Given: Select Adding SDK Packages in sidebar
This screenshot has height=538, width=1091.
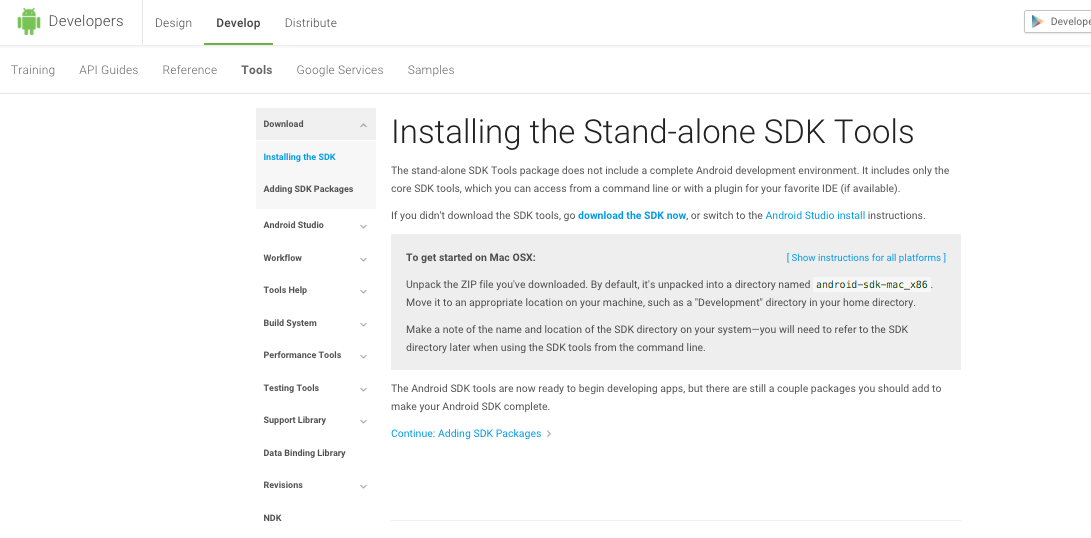Looking at the screenshot, I should [308, 189].
